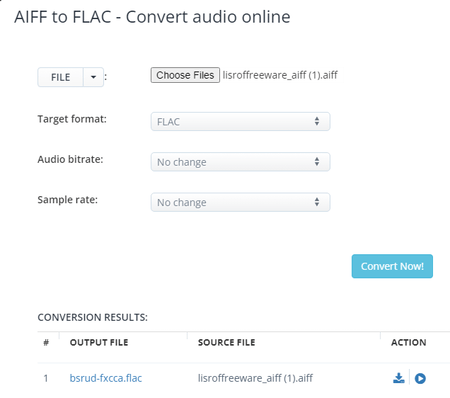Open the bsrud-fxcca.flac output file link
The height and width of the screenshot is (398, 450).
[x=106, y=378]
